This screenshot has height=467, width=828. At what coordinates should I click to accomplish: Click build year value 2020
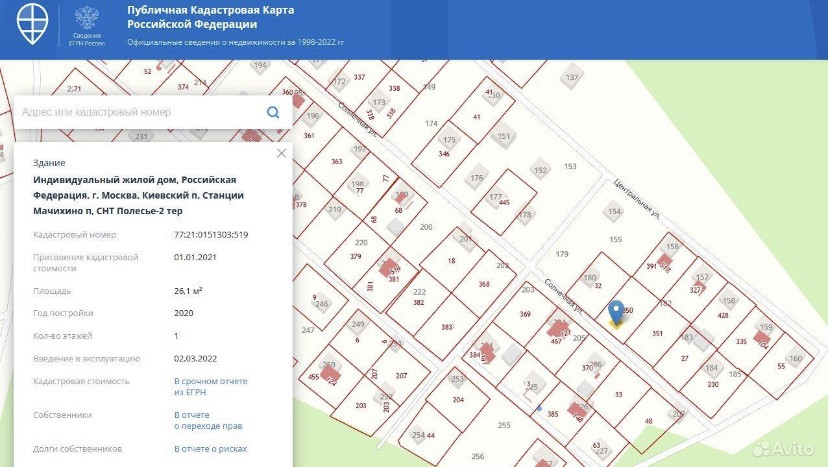click(183, 313)
